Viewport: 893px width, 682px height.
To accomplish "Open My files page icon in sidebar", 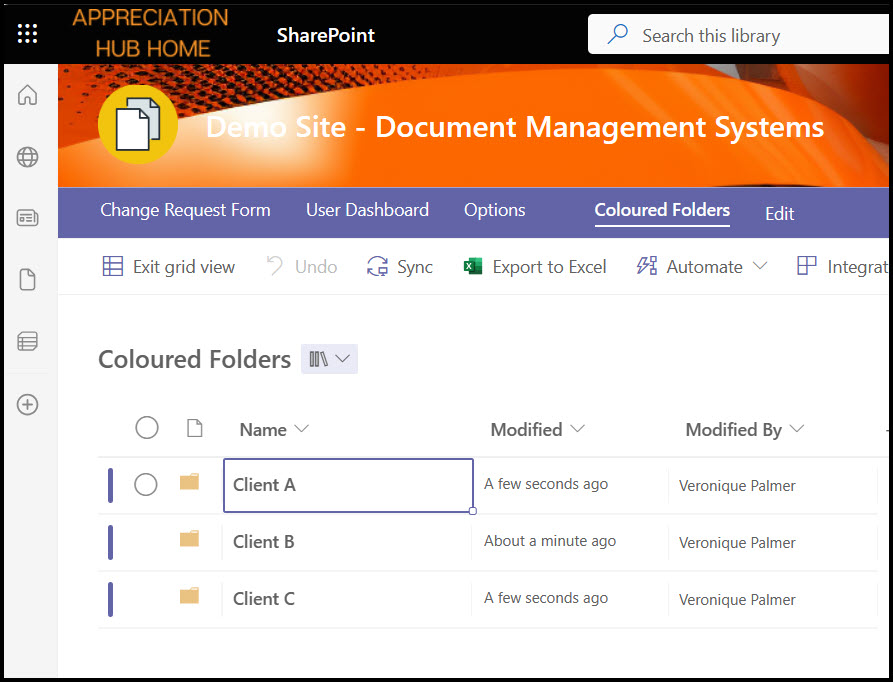I will click(28, 280).
